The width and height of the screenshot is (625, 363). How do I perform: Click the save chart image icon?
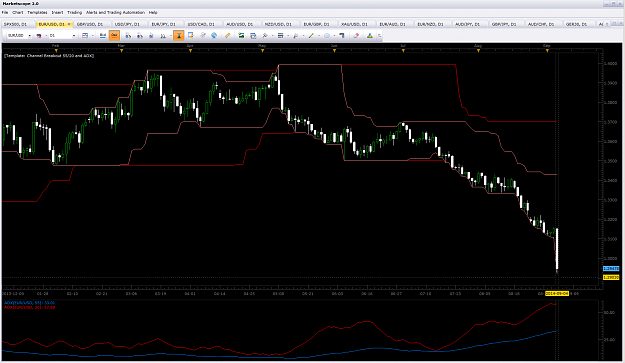pyautogui.click(x=241, y=35)
